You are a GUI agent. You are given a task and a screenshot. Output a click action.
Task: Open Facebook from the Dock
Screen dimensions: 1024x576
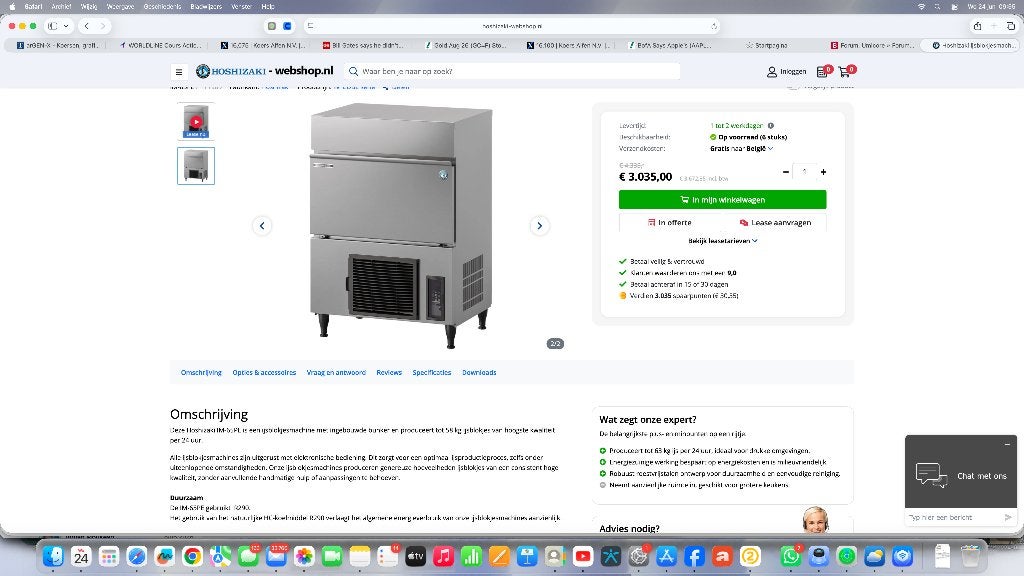[694, 556]
